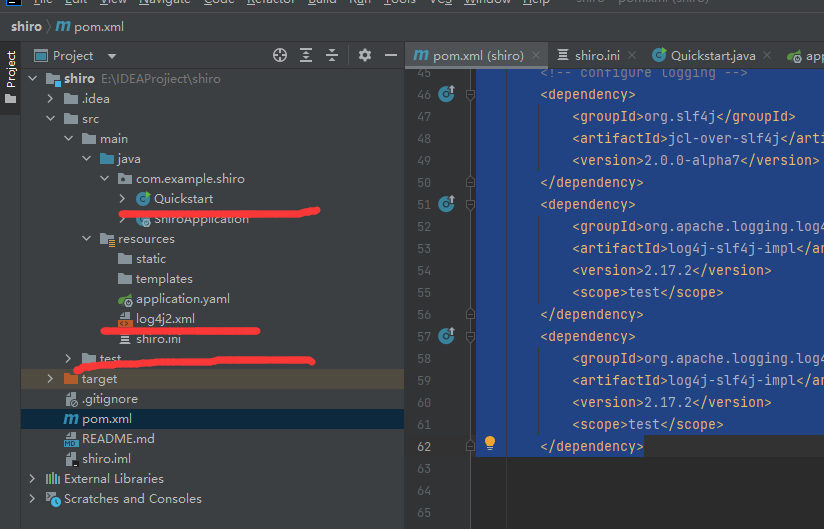The width and height of the screenshot is (824, 529).
Task: Collapse the src folder arrow
Action: click(x=50, y=118)
